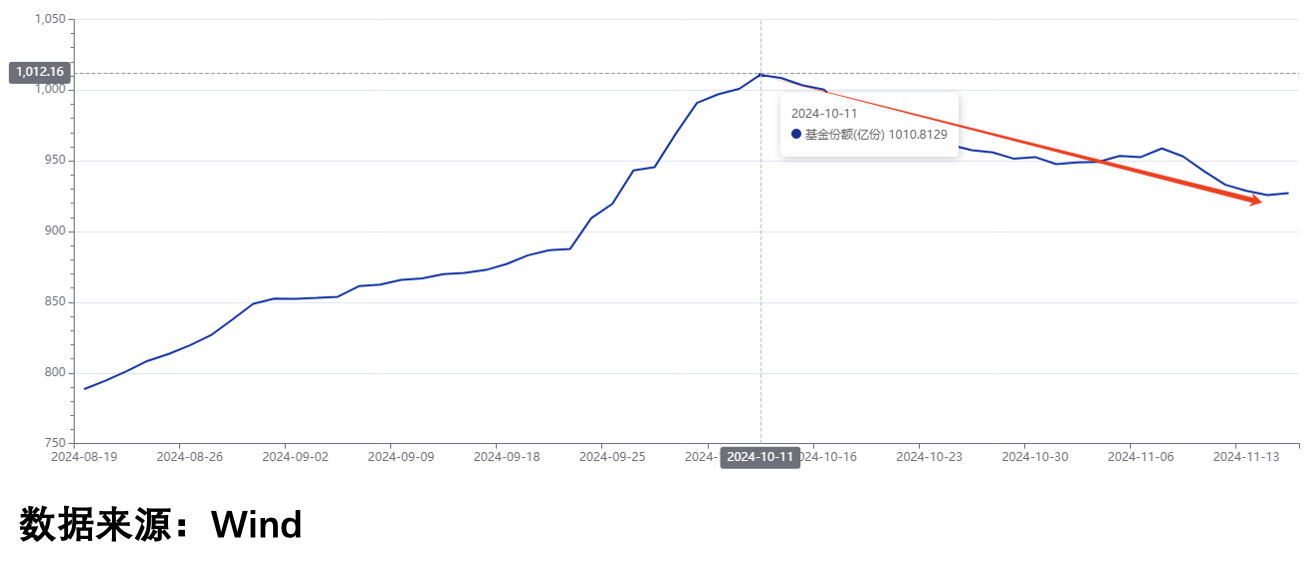Pick the 2024-10-23 date label
This screenshot has width=1314, height=570.
(929, 456)
